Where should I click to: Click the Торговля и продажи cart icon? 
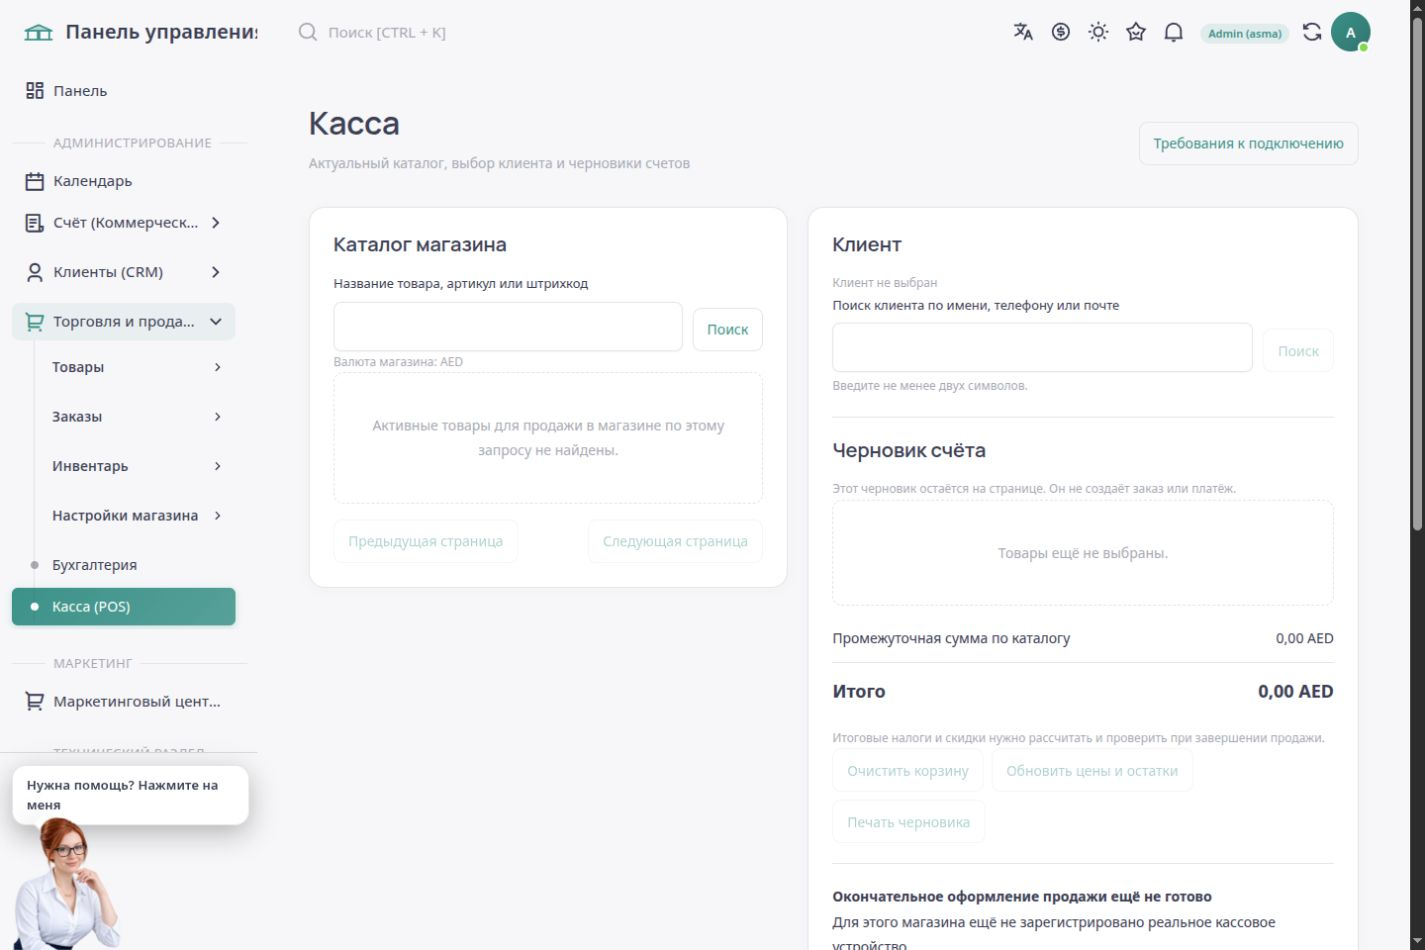coord(35,322)
